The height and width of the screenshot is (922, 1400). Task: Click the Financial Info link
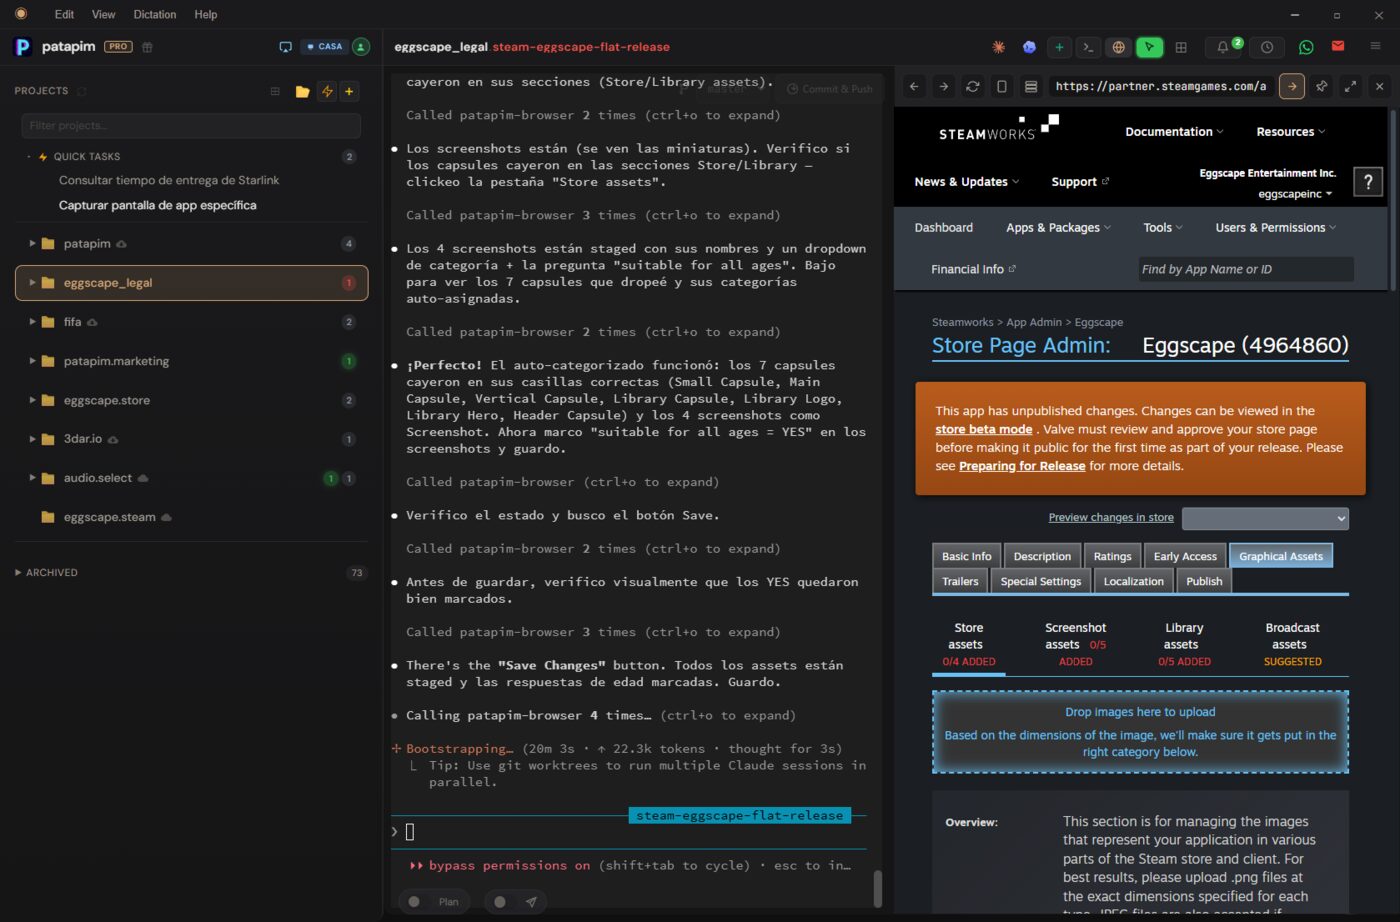click(x=972, y=269)
